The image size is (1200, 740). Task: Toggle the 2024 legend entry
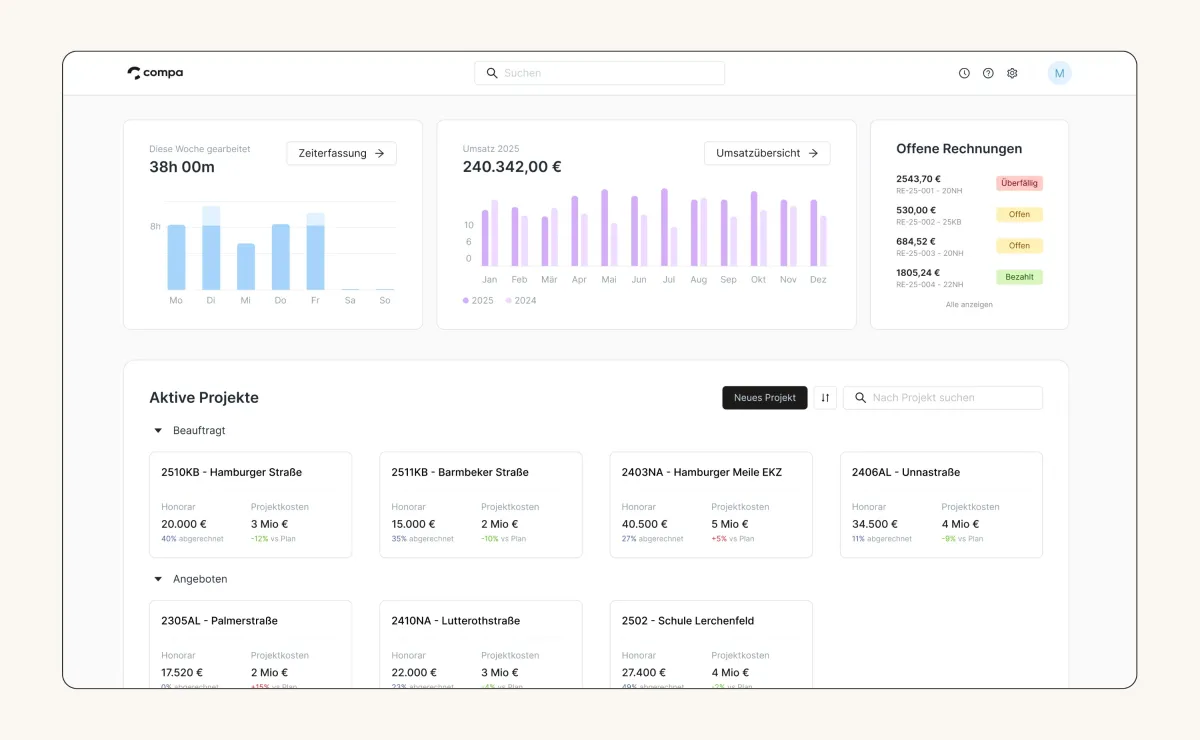coord(521,300)
